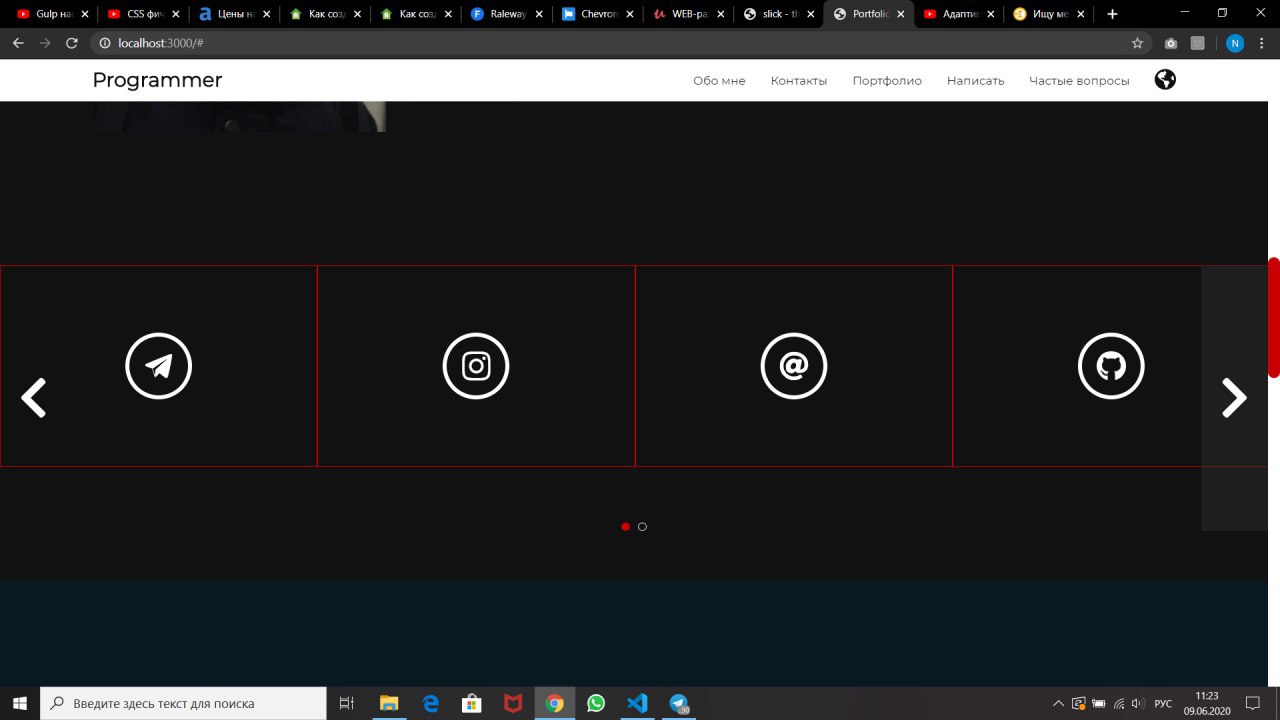The width and height of the screenshot is (1280, 720).
Task: Advance the carousel with the right chevron
Action: [1235, 398]
